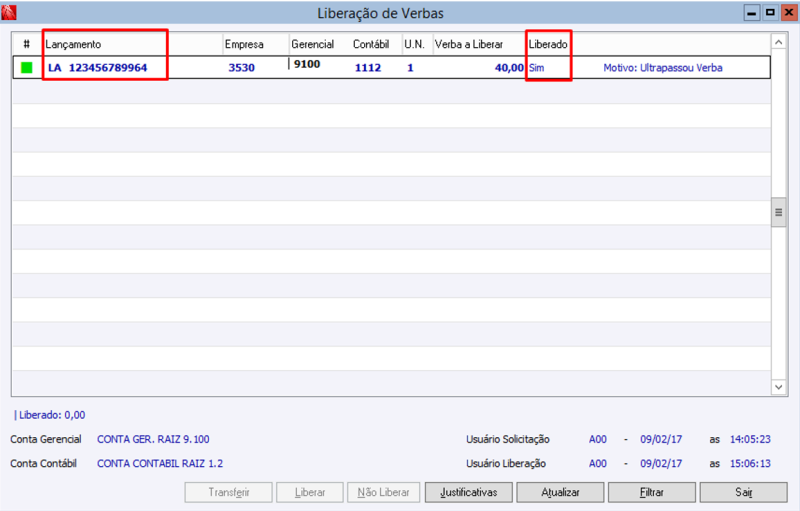Click the Sair button to exit
Screen dimensions: 800x511
[x=743, y=492]
